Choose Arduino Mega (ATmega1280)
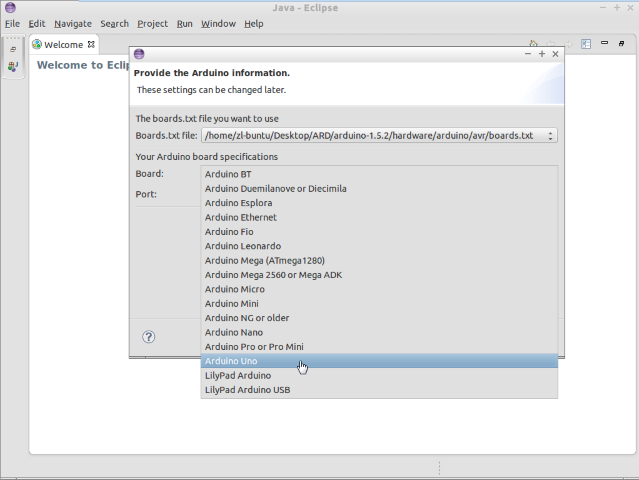The image size is (639, 480). click(379, 260)
